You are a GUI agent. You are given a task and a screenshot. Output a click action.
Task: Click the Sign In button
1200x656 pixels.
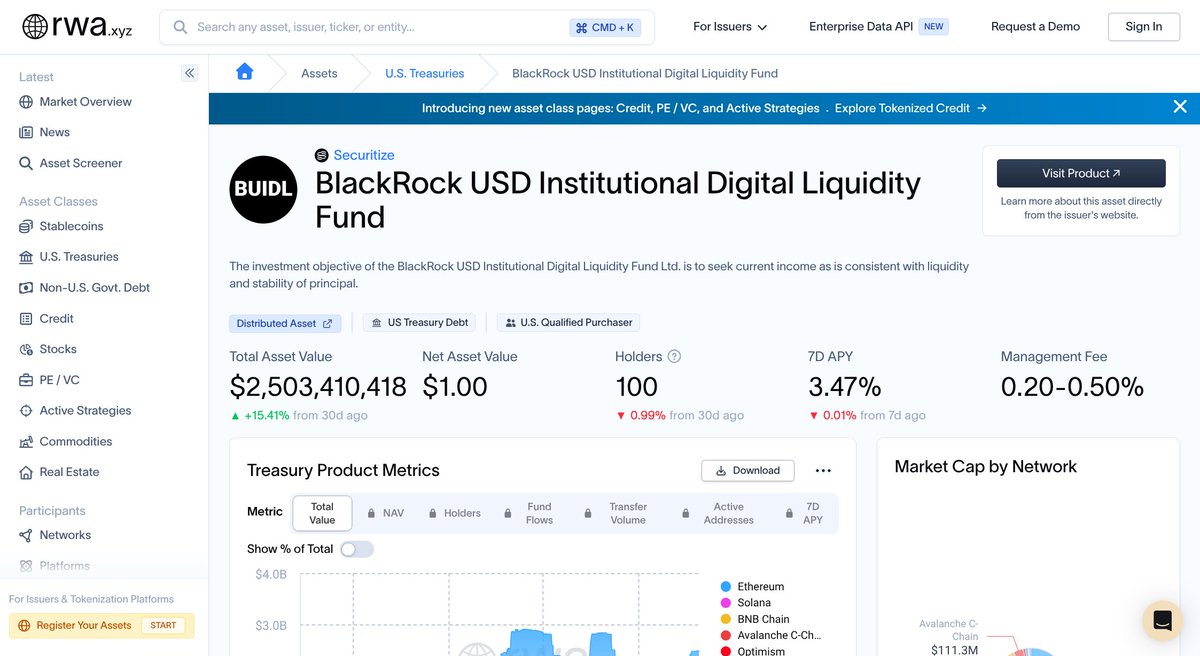coord(1143,27)
